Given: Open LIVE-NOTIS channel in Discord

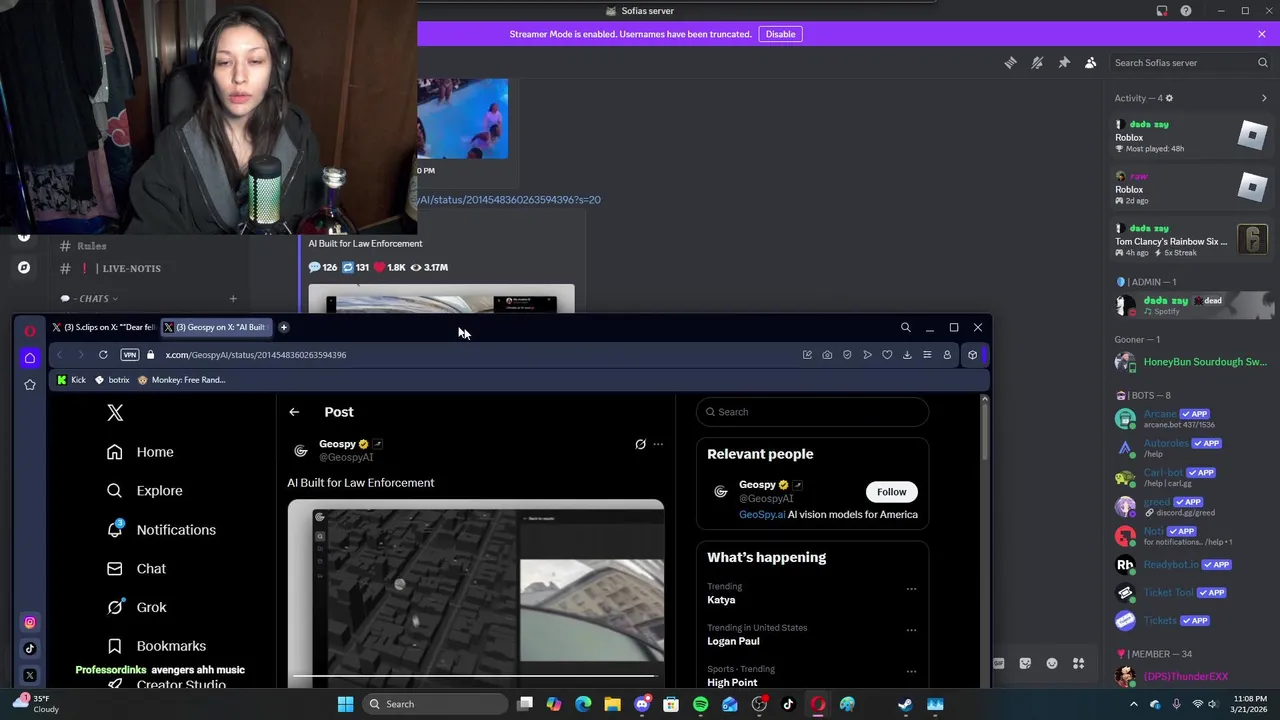Looking at the screenshot, I should tap(131, 268).
